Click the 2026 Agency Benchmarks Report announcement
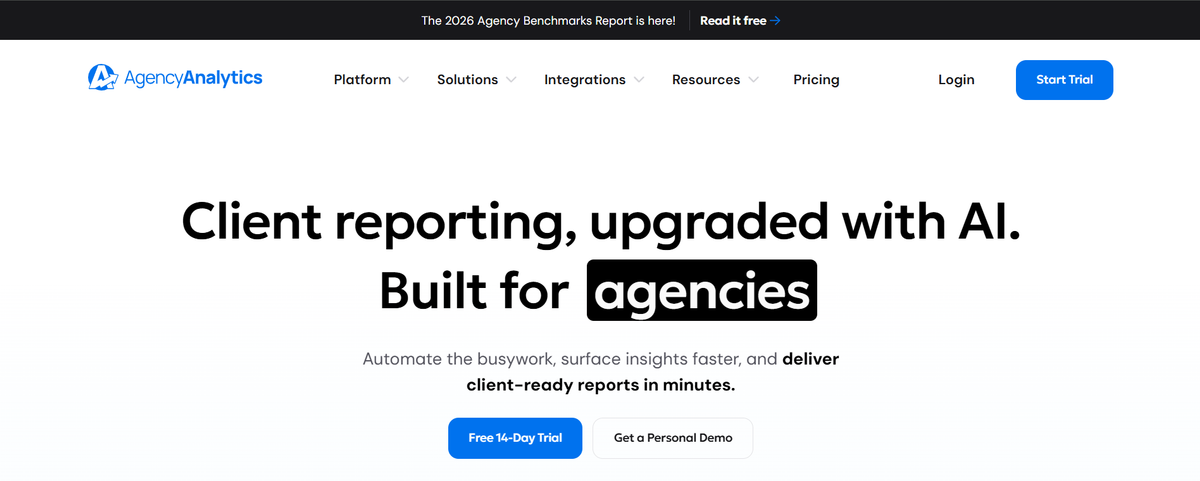This screenshot has height=481, width=1200. pyautogui.click(x=548, y=20)
